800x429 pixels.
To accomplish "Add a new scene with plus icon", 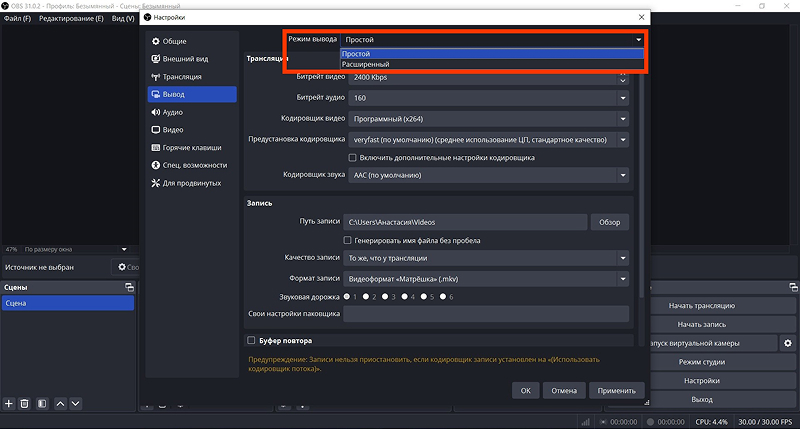I will click(9, 403).
